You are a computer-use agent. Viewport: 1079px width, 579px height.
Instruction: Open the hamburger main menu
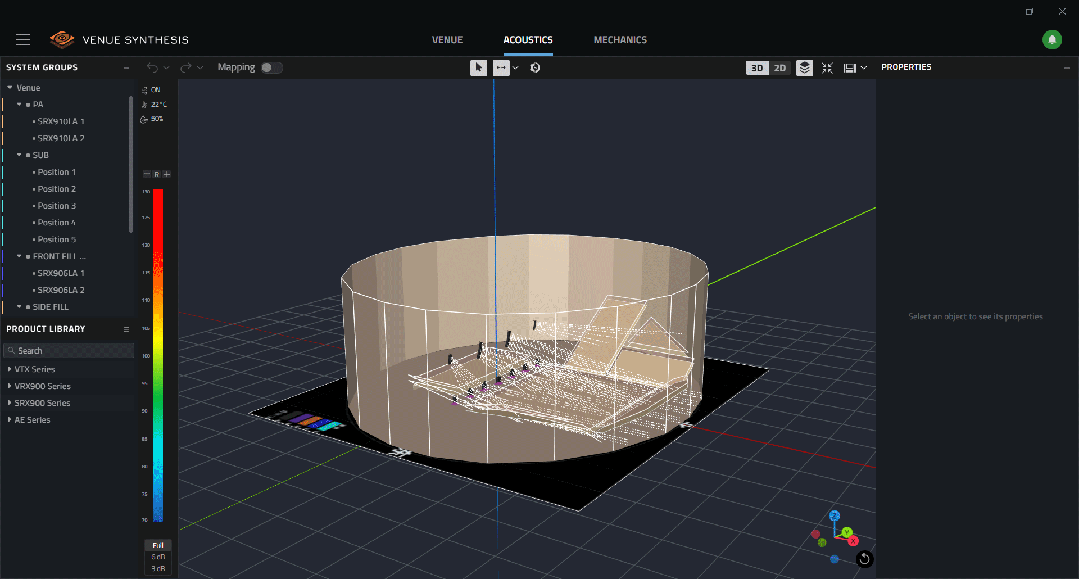23,40
